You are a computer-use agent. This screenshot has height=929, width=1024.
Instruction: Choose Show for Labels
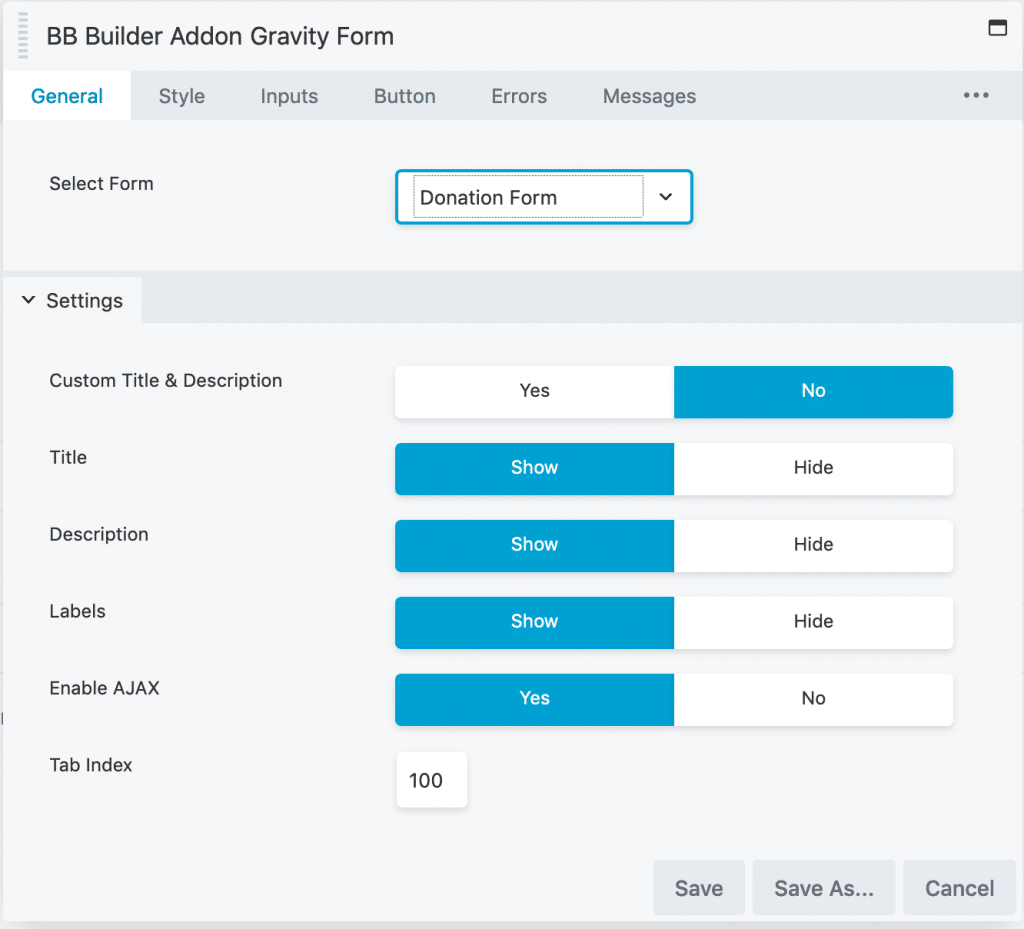tap(534, 622)
